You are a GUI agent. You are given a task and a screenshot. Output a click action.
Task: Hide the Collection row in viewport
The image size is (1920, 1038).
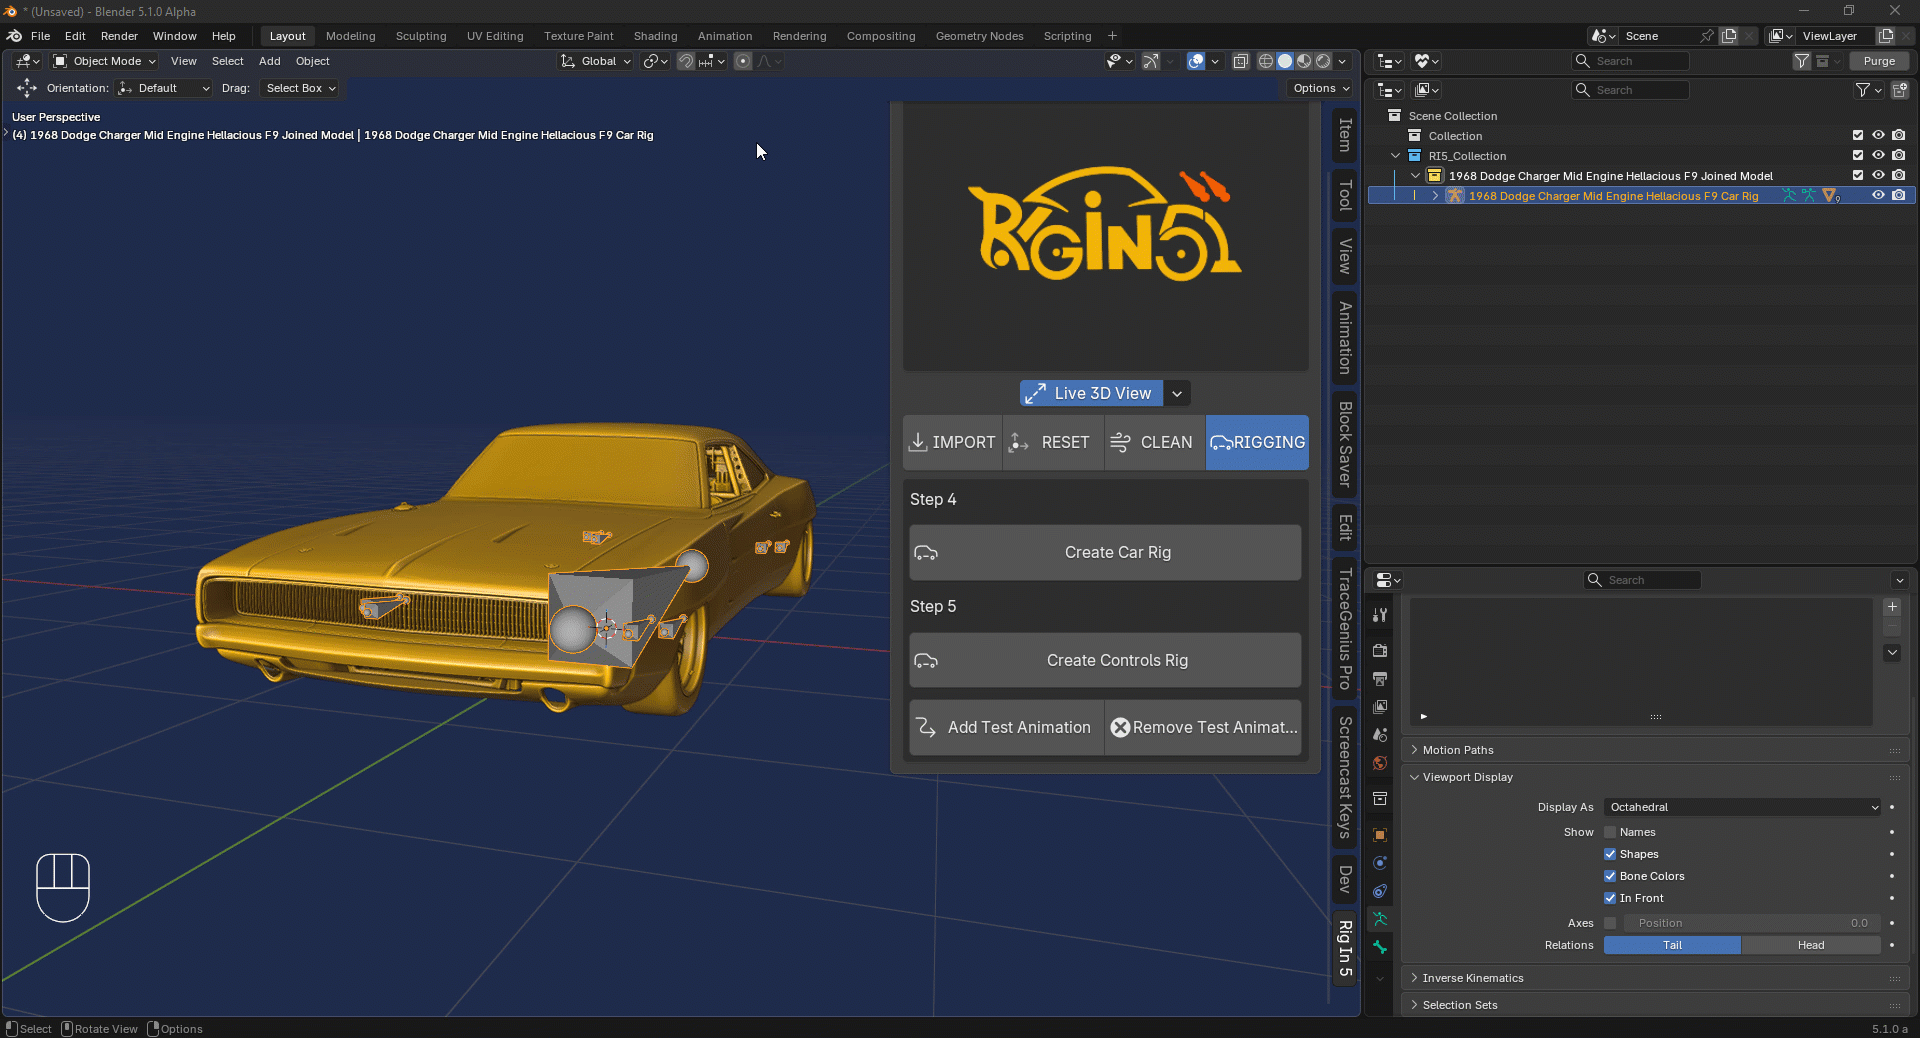pyautogui.click(x=1878, y=136)
